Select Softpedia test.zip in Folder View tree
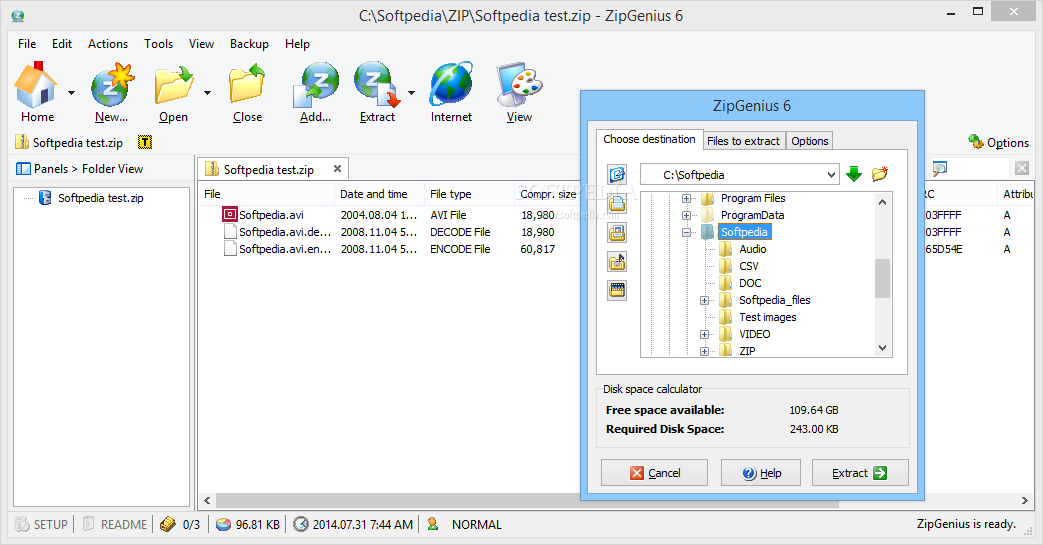Screen dimensions: 1043x545 [x=100, y=198]
